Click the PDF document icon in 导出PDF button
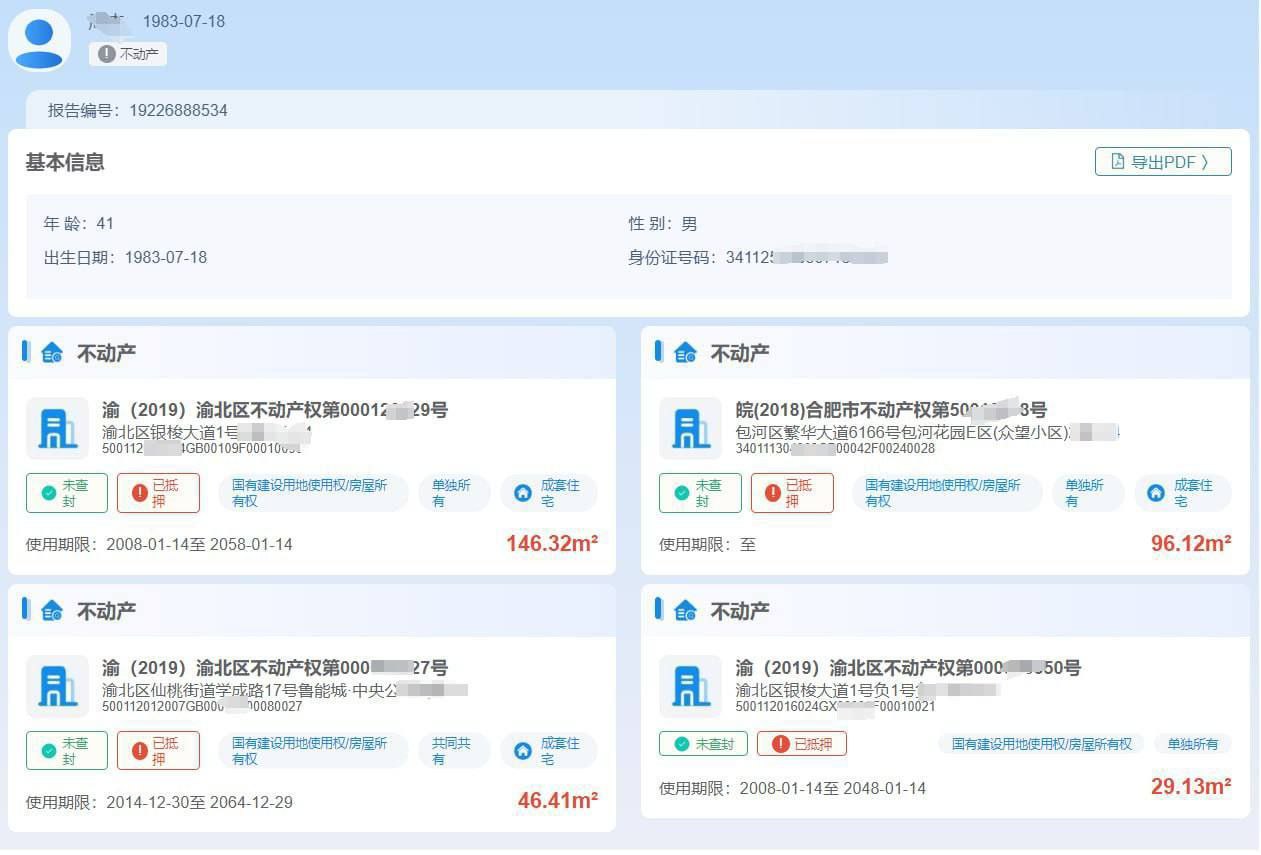Viewport: 1261px width, 855px height. [1115, 161]
